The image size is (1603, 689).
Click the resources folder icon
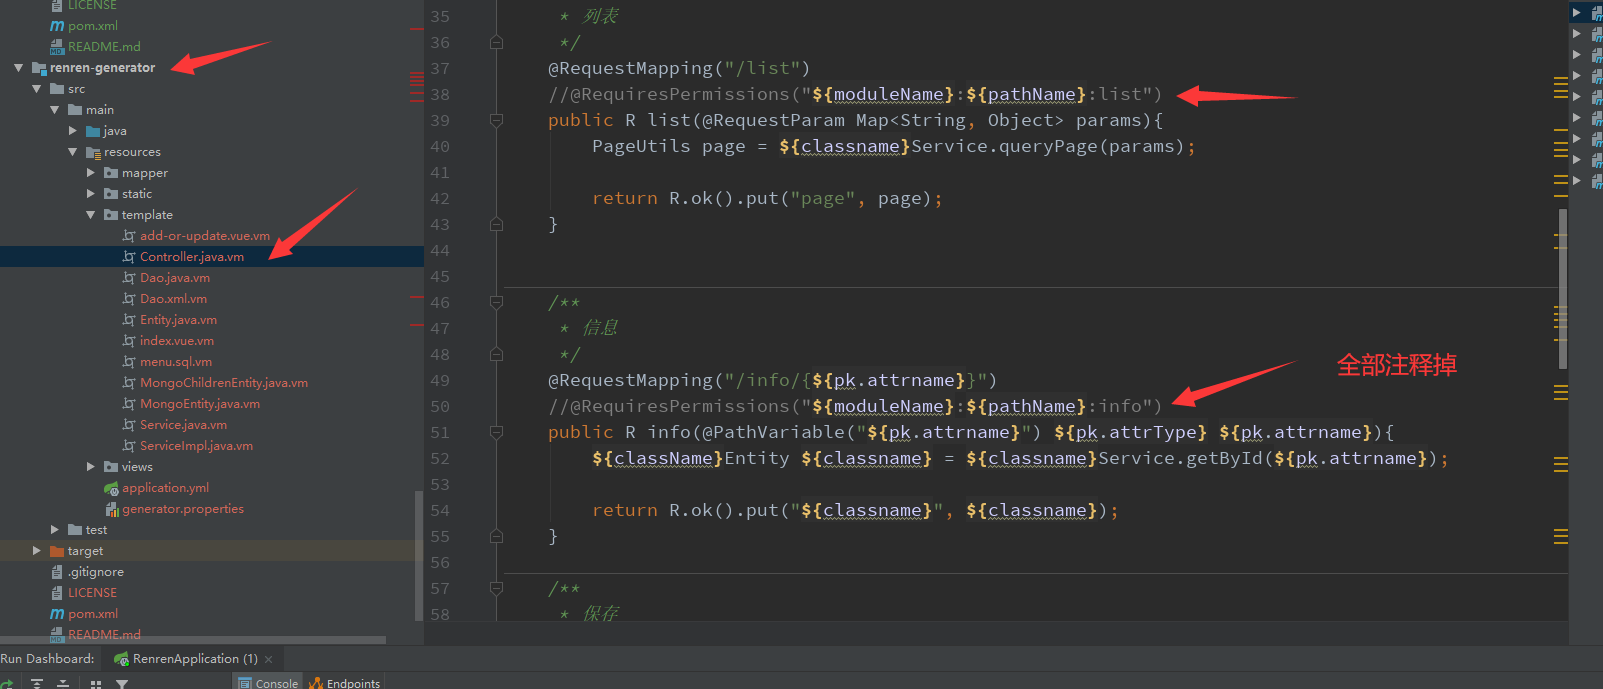[x=93, y=152]
